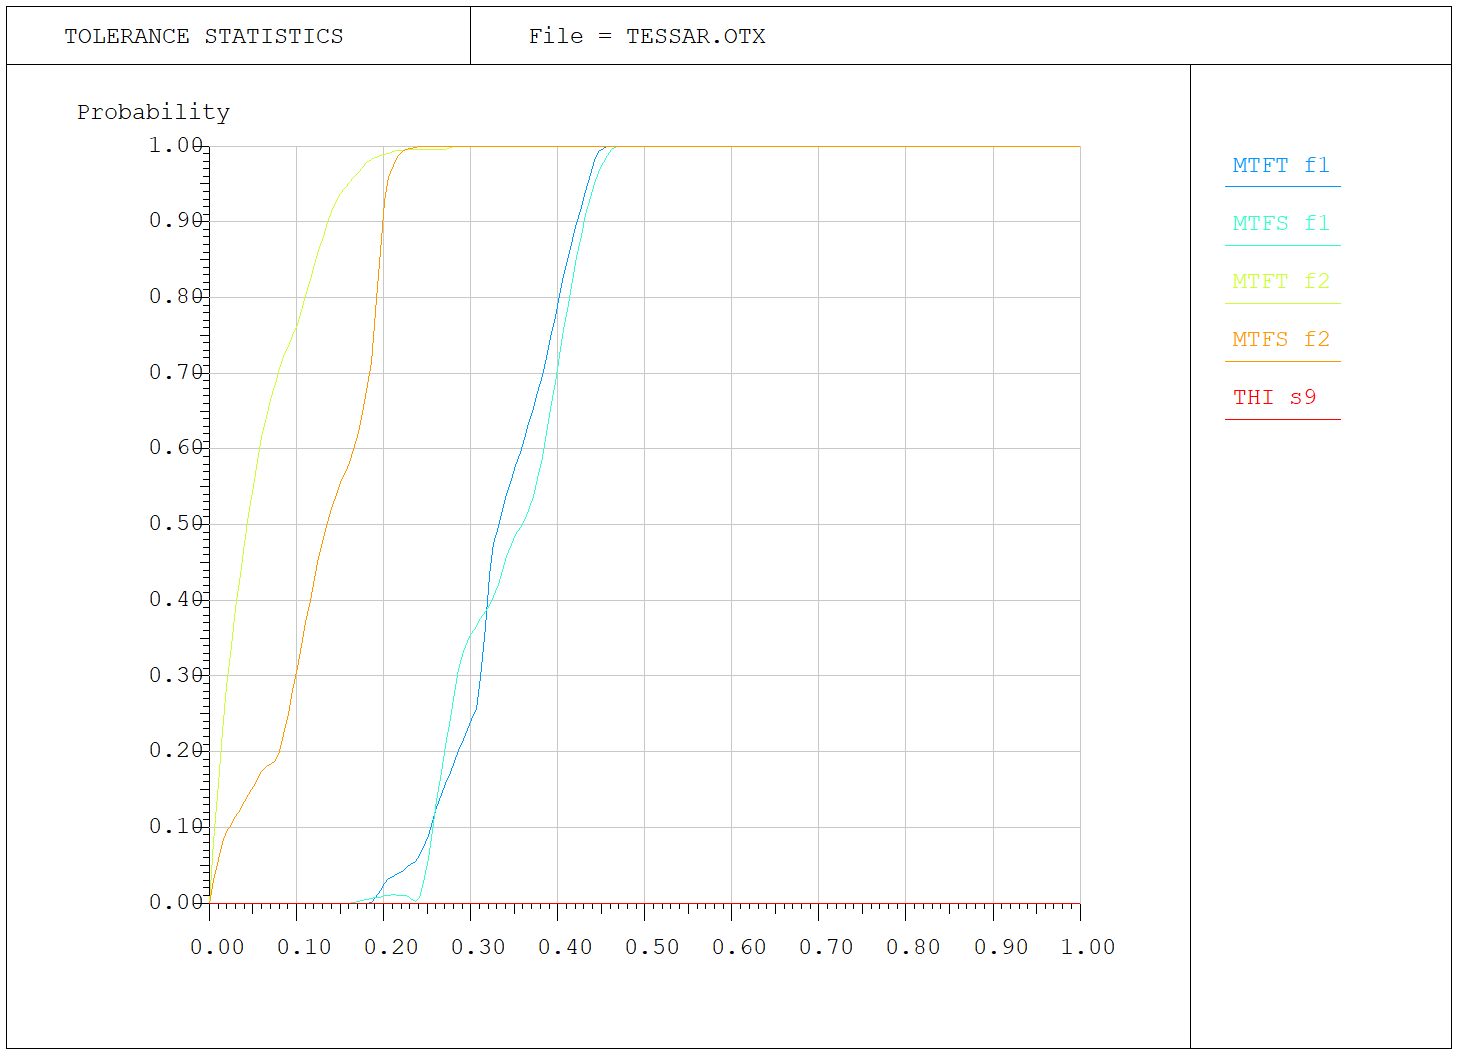Screen dimensions: 1458x1054
Task: Click the 0.30 label on the vertical axis
Action: pos(176,676)
